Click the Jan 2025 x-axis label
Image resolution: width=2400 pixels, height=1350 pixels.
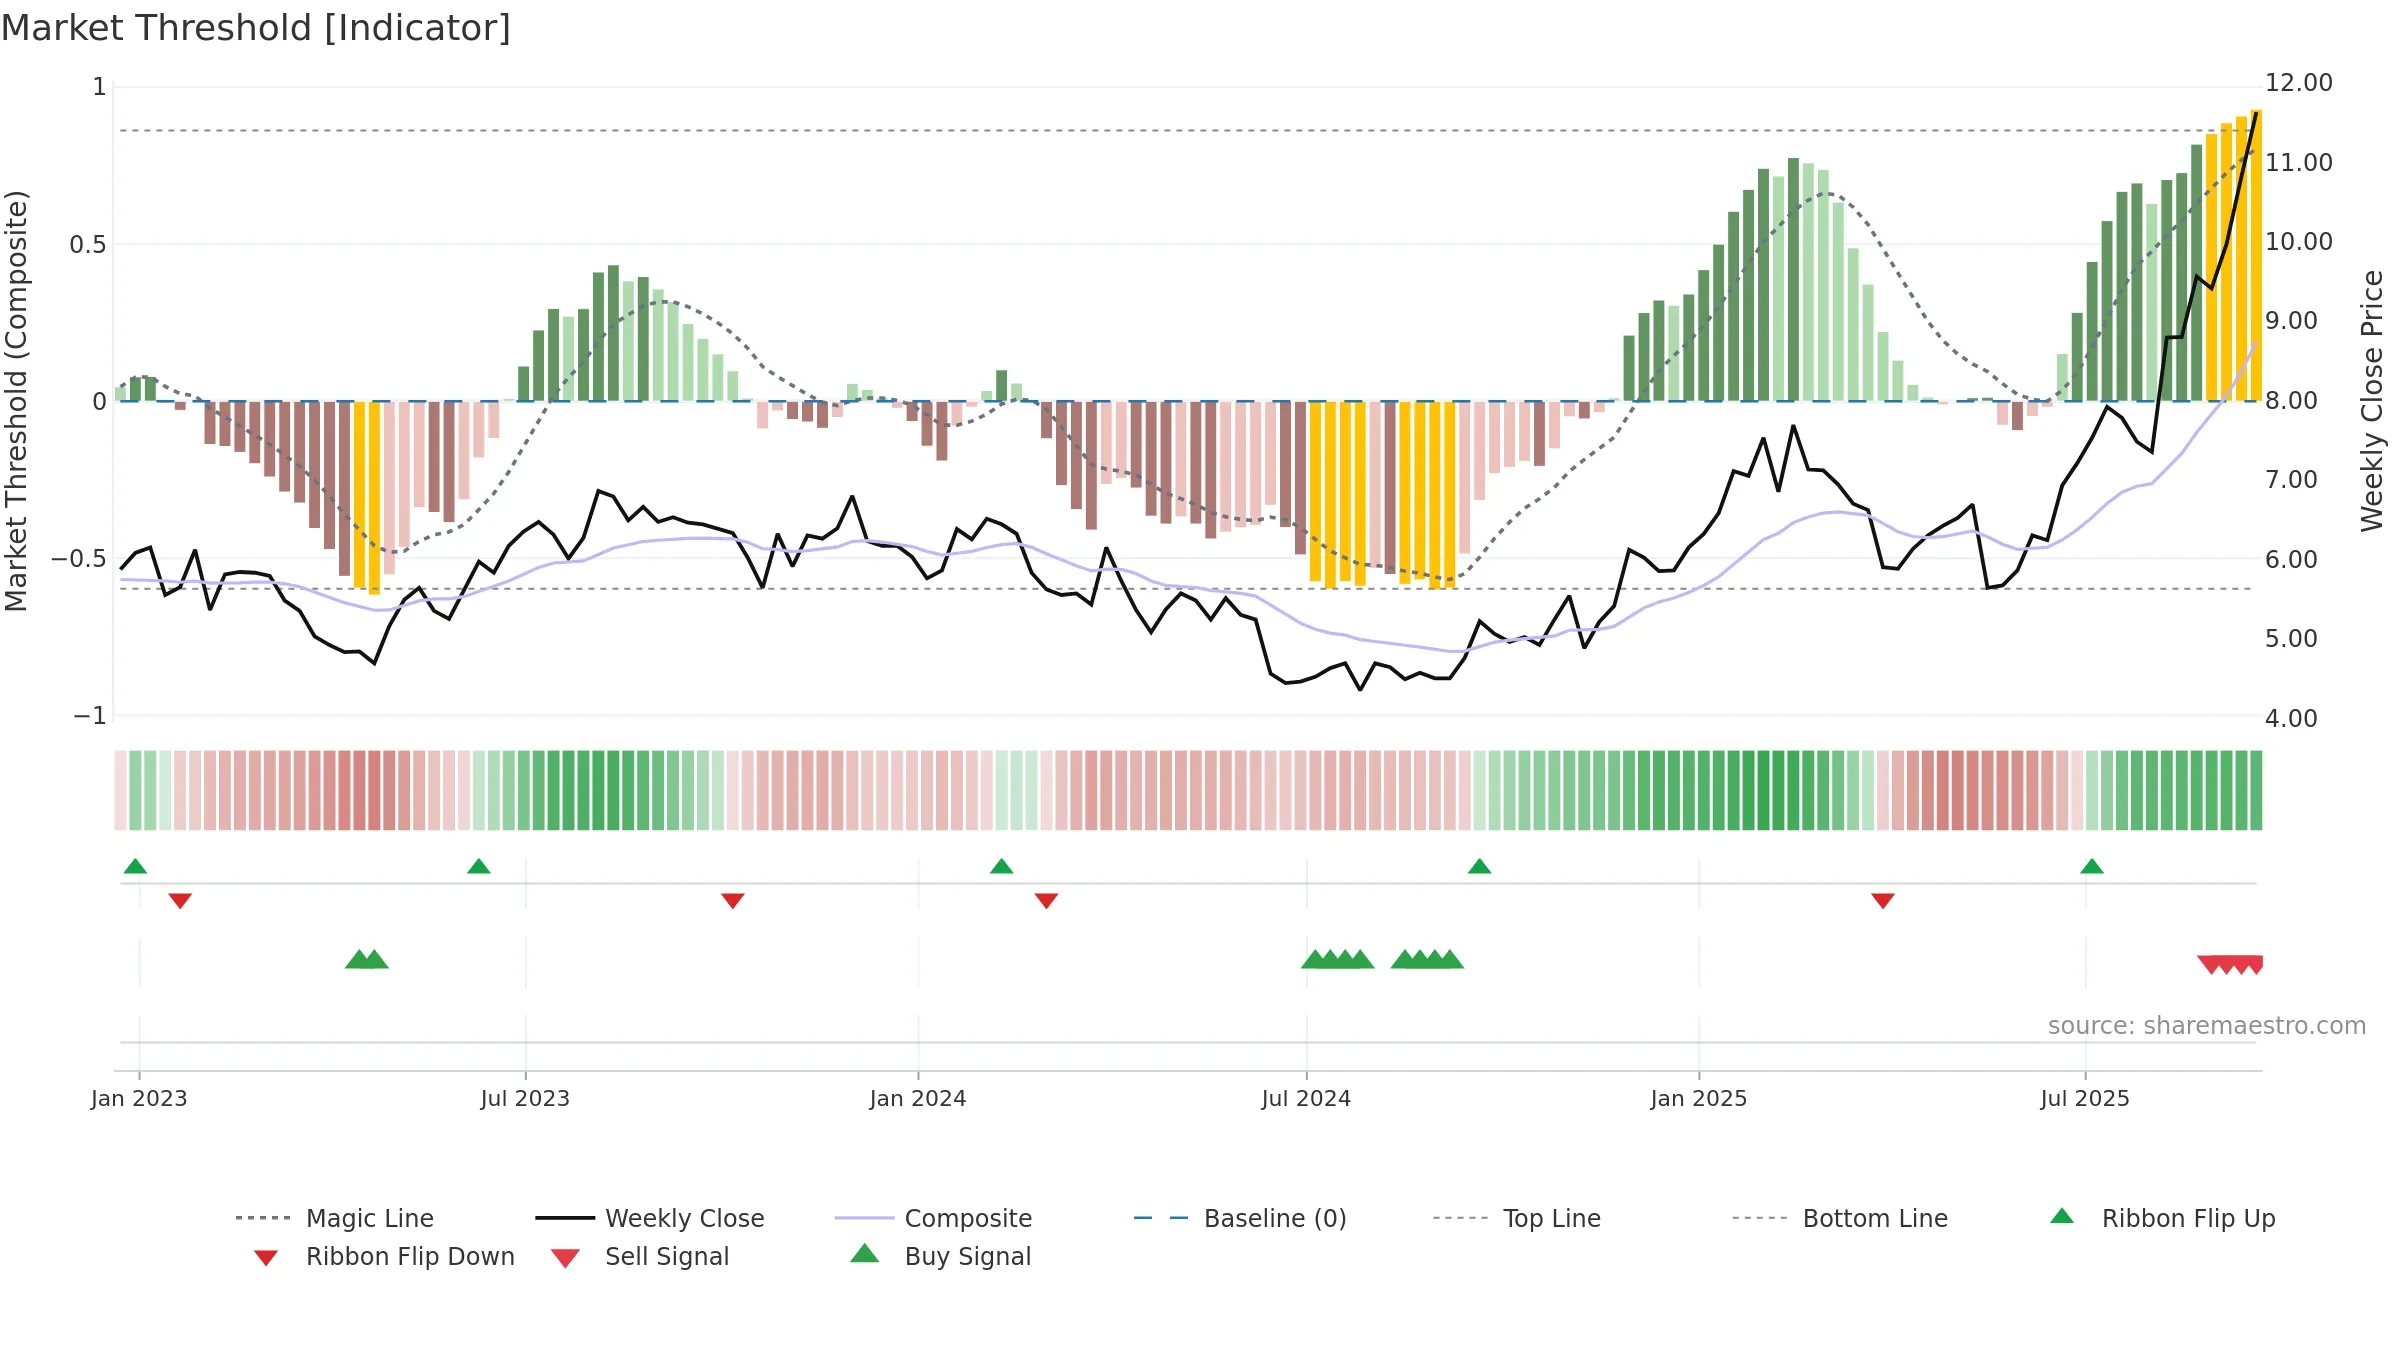(x=1699, y=1098)
